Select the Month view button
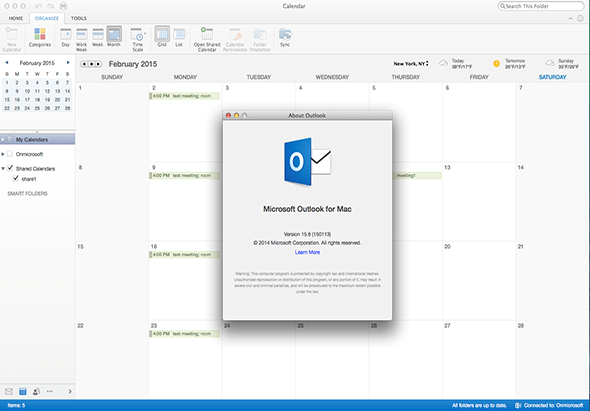 click(x=114, y=37)
